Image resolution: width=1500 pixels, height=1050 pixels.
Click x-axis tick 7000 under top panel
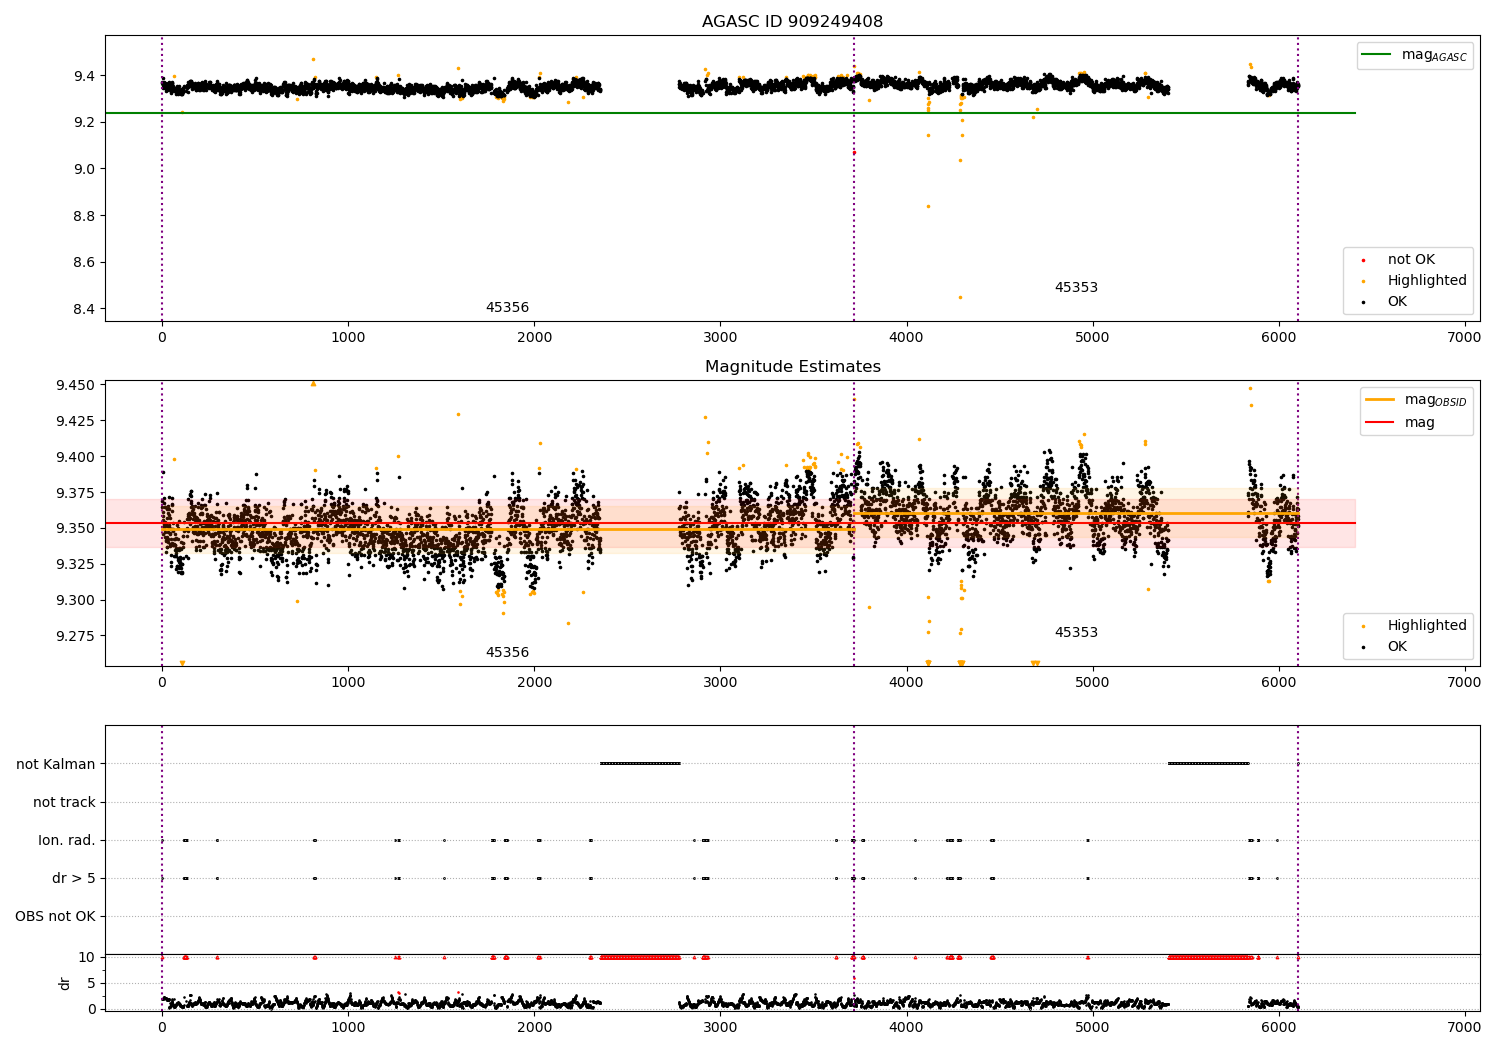click(x=1465, y=338)
